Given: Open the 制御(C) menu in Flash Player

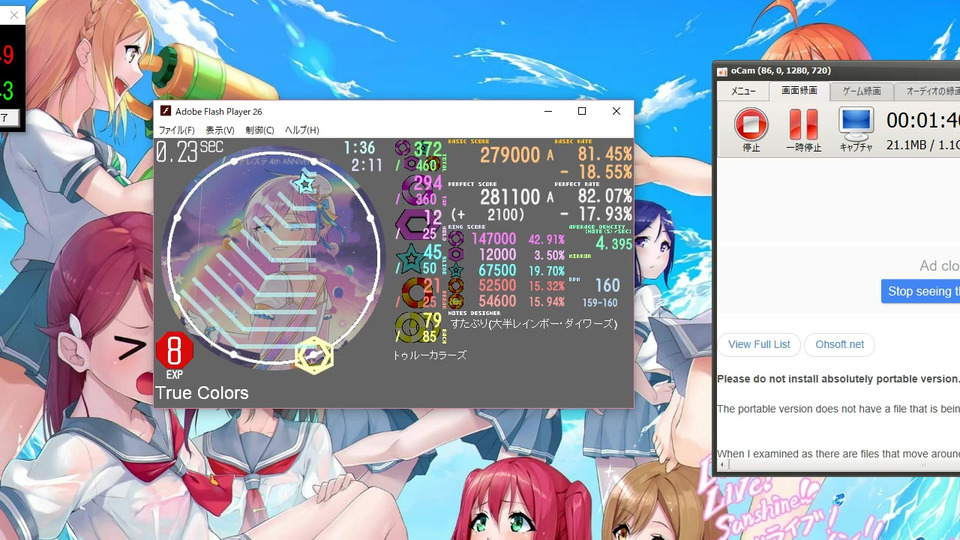Looking at the screenshot, I should pos(260,130).
